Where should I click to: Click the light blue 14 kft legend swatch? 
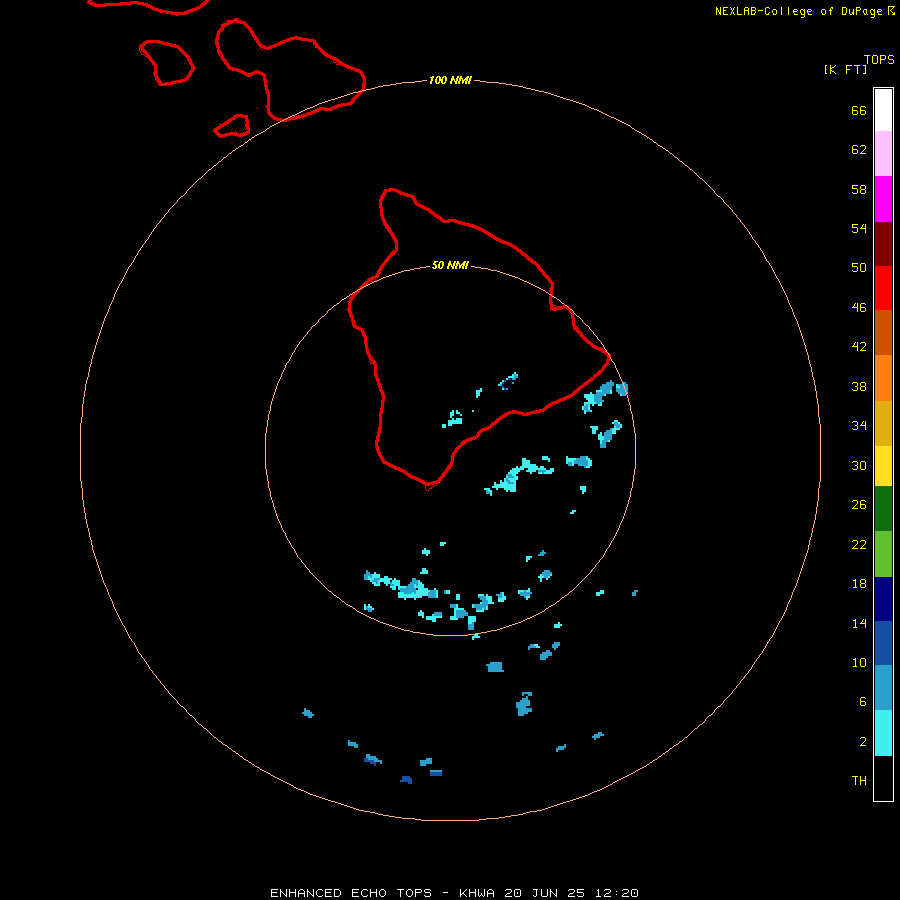pos(883,688)
